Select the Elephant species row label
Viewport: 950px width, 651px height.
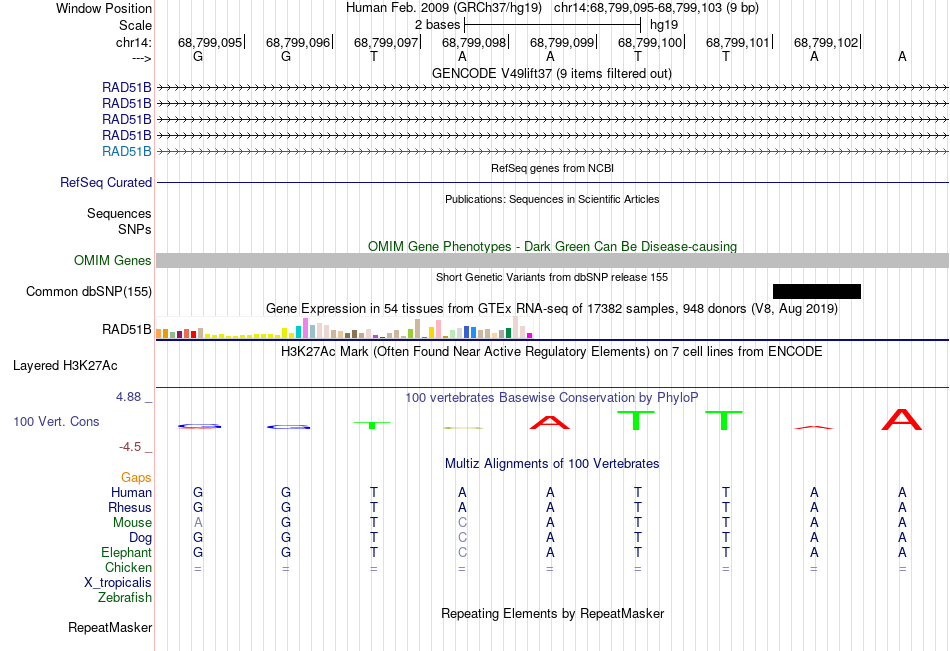pos(127,552)
